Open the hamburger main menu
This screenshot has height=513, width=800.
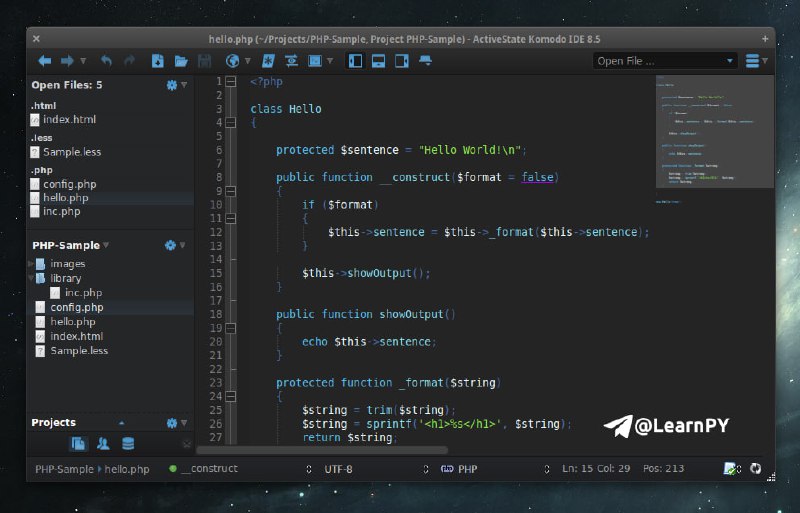coord(752,61)
